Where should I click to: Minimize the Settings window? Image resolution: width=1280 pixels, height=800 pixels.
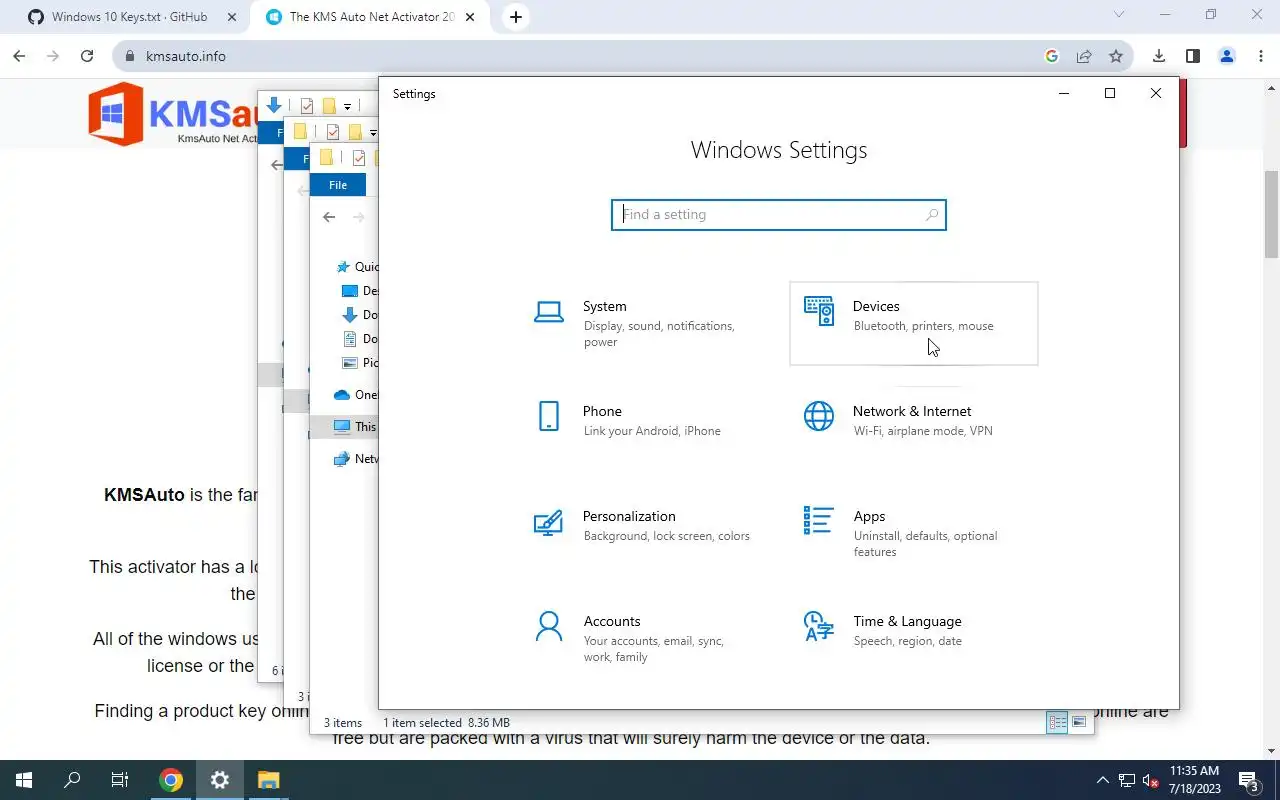pyautogui.click(x=1064, y=93)
